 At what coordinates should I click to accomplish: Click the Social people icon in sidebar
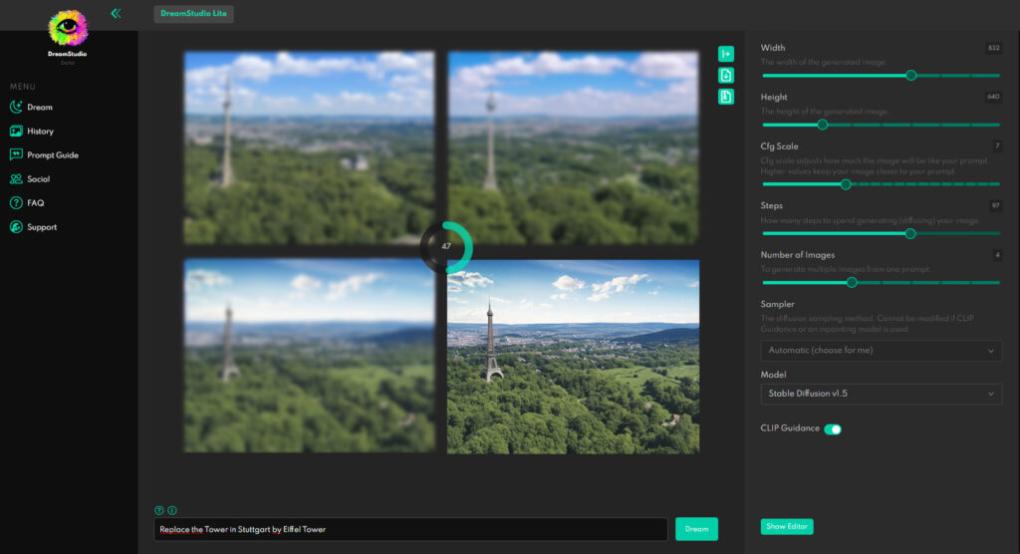point(16,179)
